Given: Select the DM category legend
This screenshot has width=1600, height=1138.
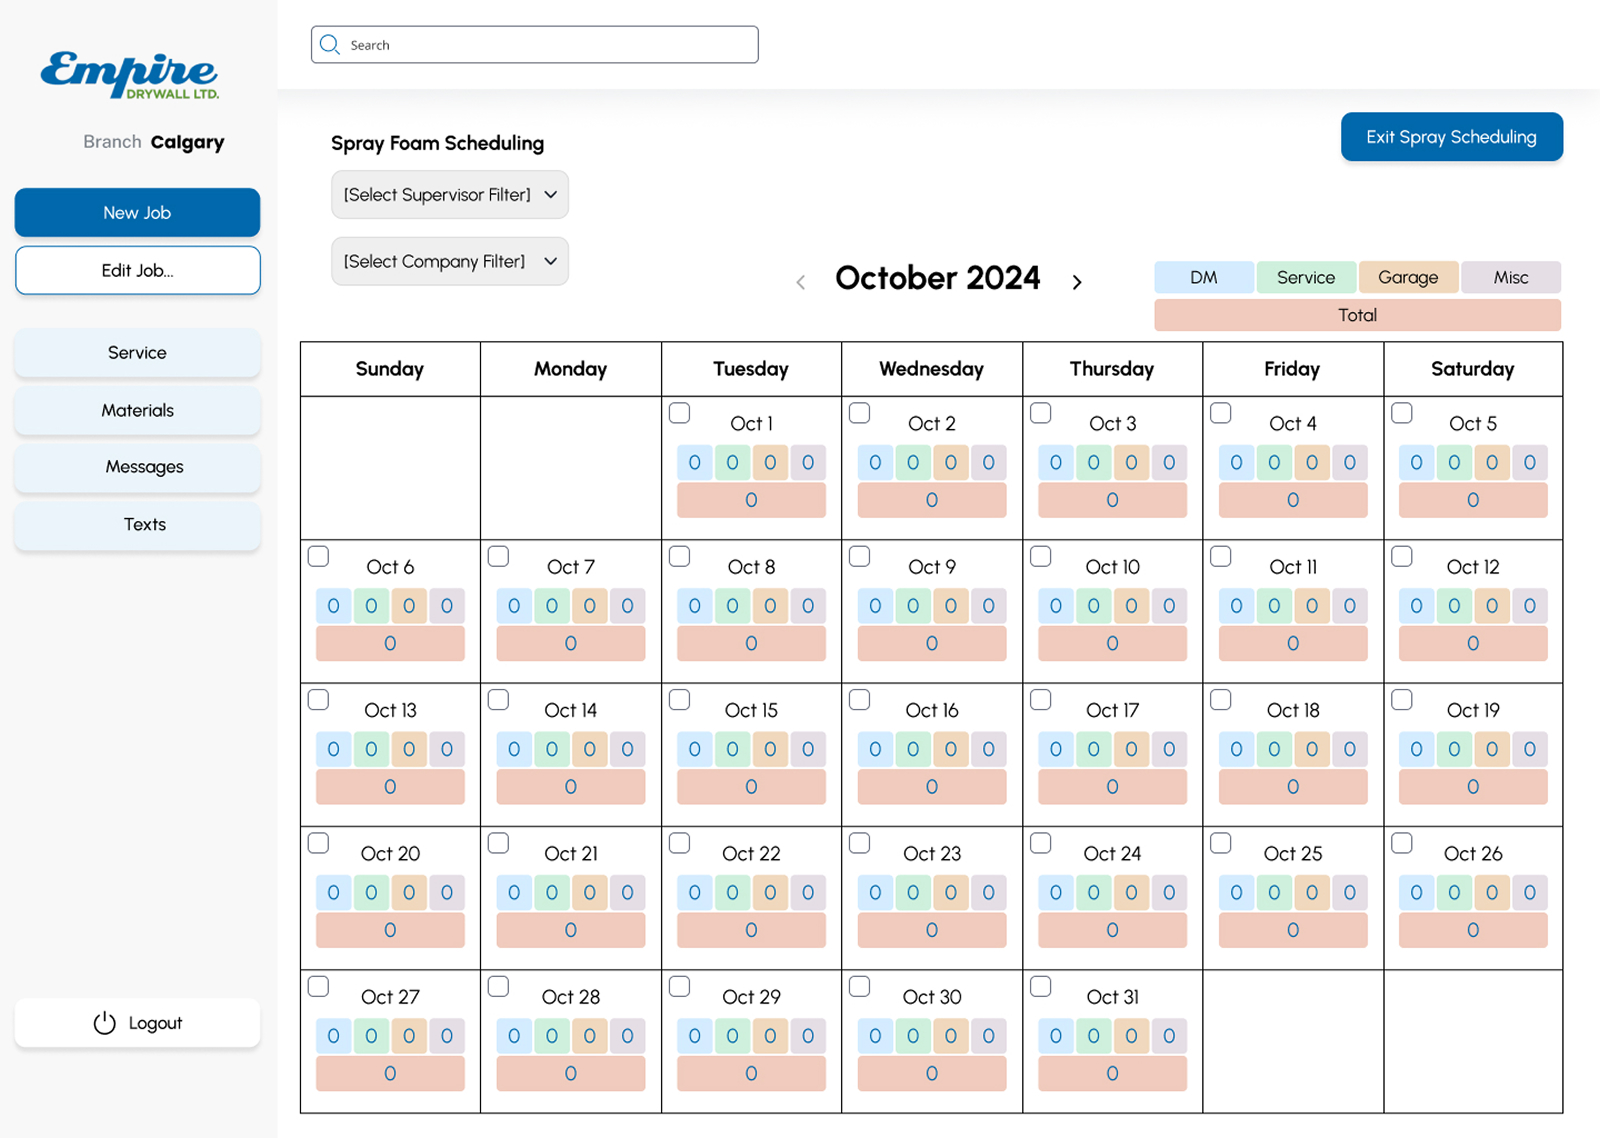Looking at the screenshot, I should coord(1203,277).
